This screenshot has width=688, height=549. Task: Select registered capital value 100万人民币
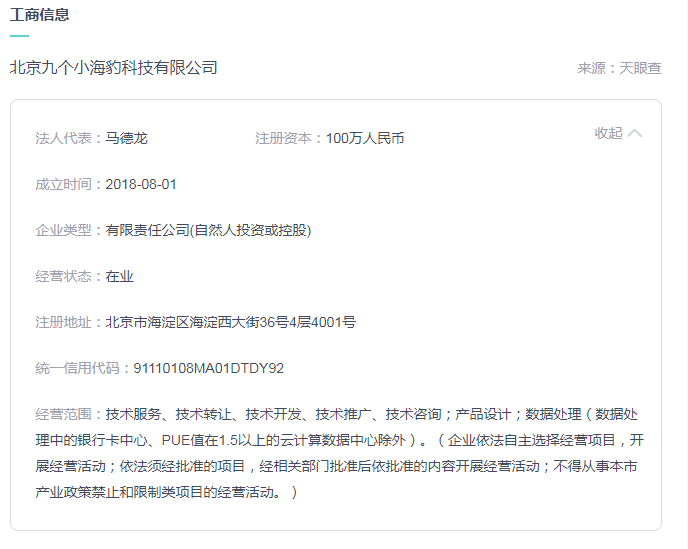pyautogui.click(x=365, y=138)
